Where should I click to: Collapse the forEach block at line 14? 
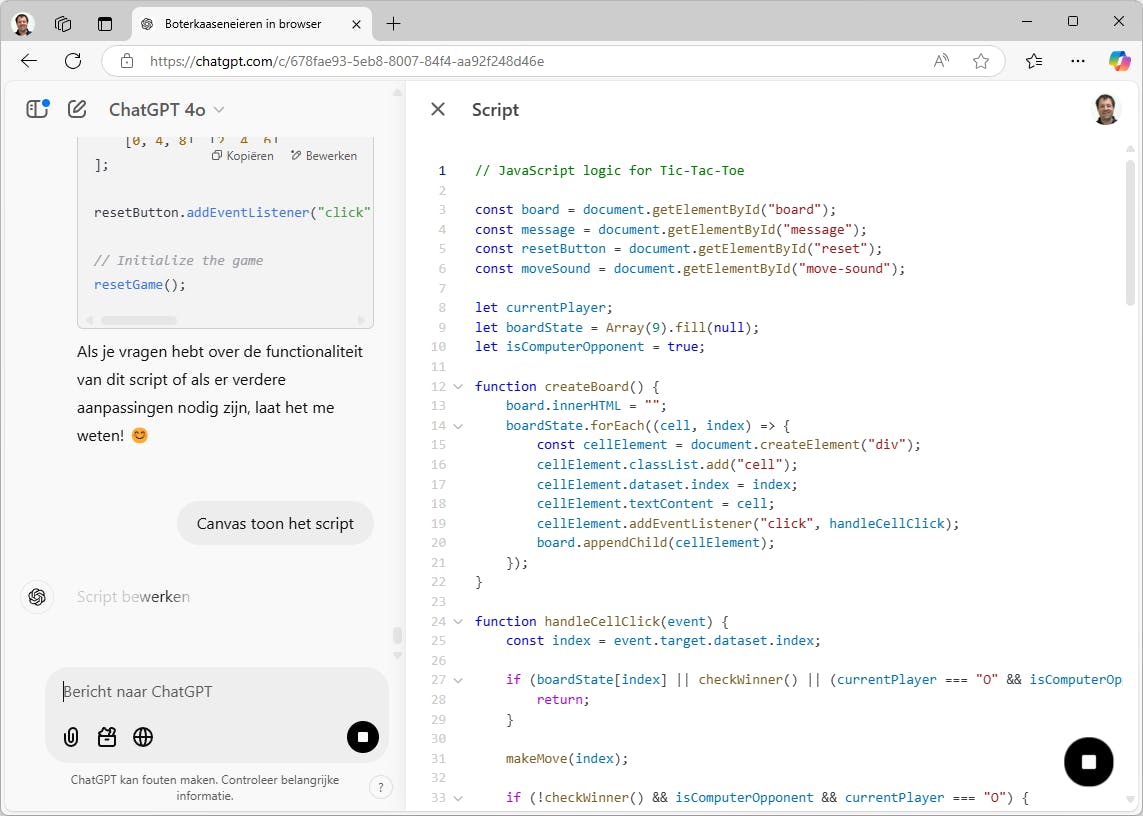pos(458,425)
